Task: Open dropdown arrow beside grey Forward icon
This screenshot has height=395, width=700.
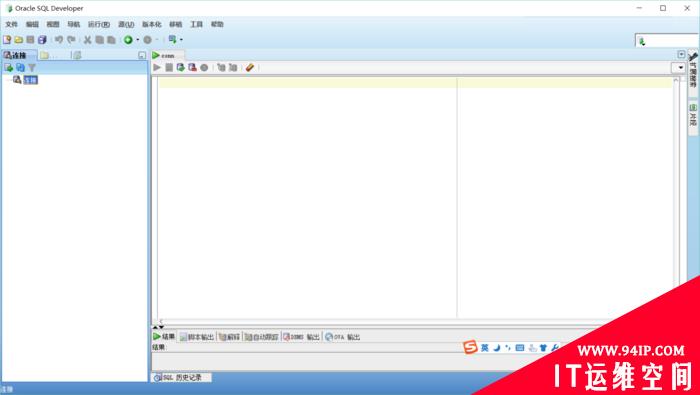Action: point(157,40)
